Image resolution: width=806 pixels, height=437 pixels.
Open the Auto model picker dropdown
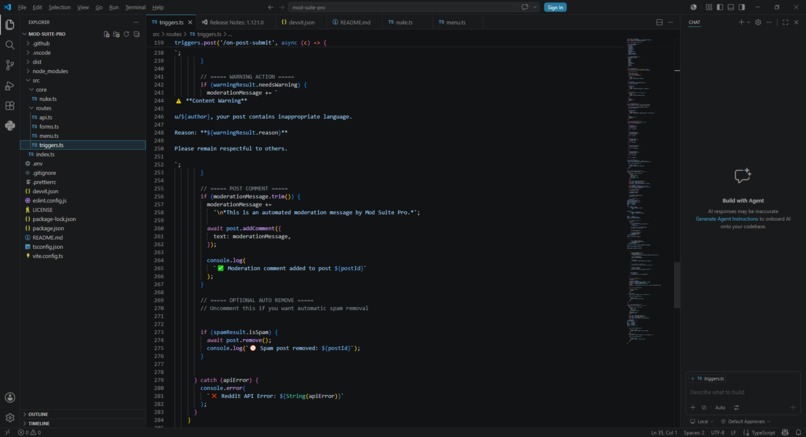720,407
